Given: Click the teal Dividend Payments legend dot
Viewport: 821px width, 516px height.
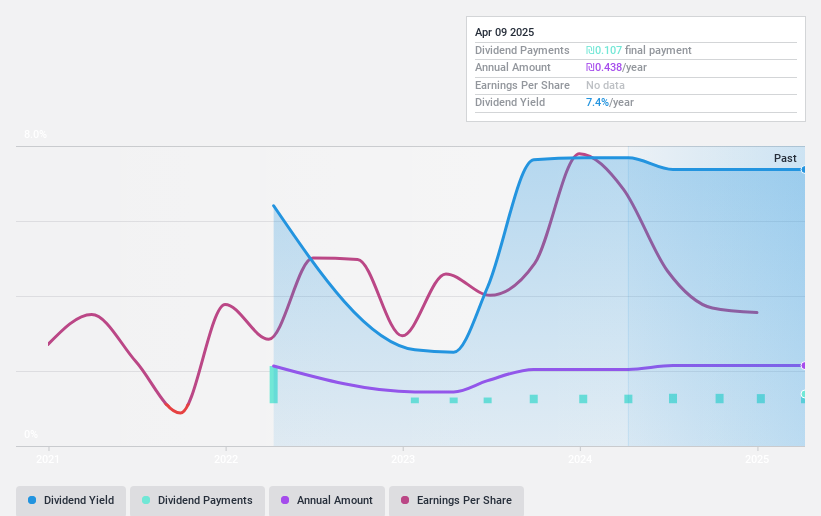Looking at the screenshot, I should 146,500.
